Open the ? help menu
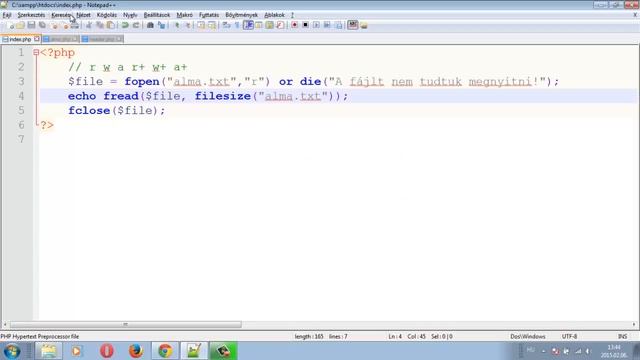 point(292,15)
